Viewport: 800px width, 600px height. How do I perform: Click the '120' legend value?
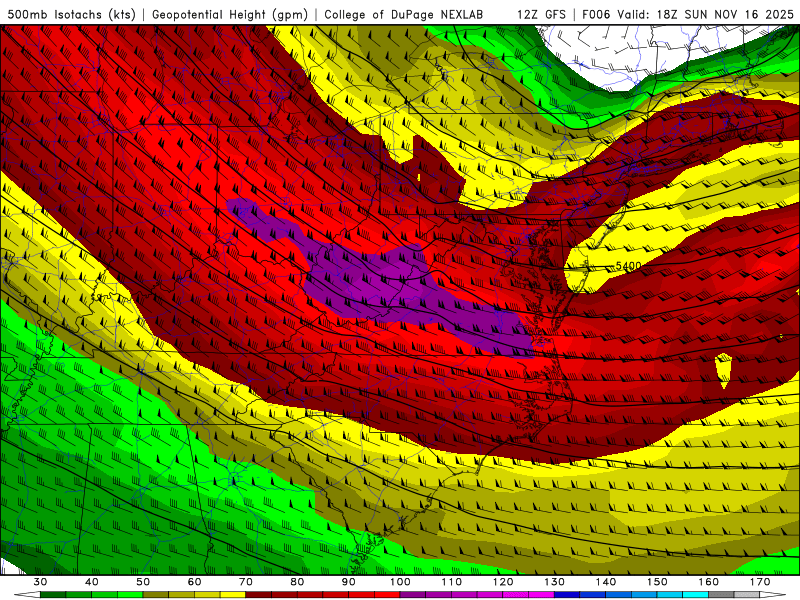coord(503,582)
